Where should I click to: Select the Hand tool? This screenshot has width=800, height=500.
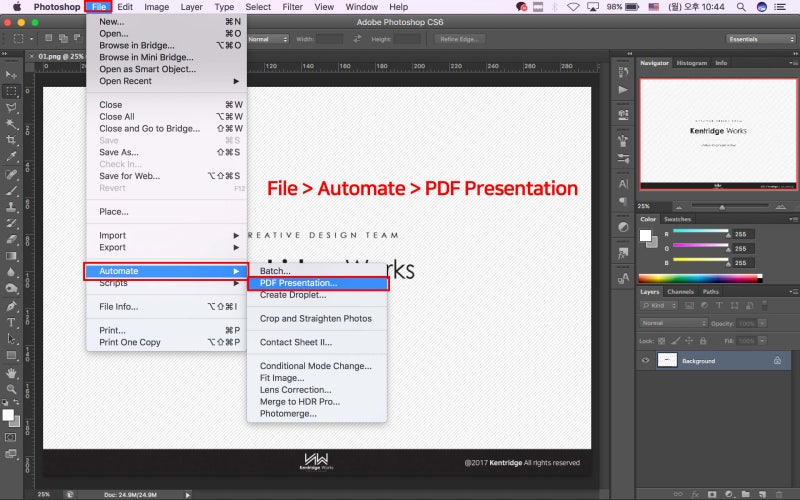click(11, 373)
